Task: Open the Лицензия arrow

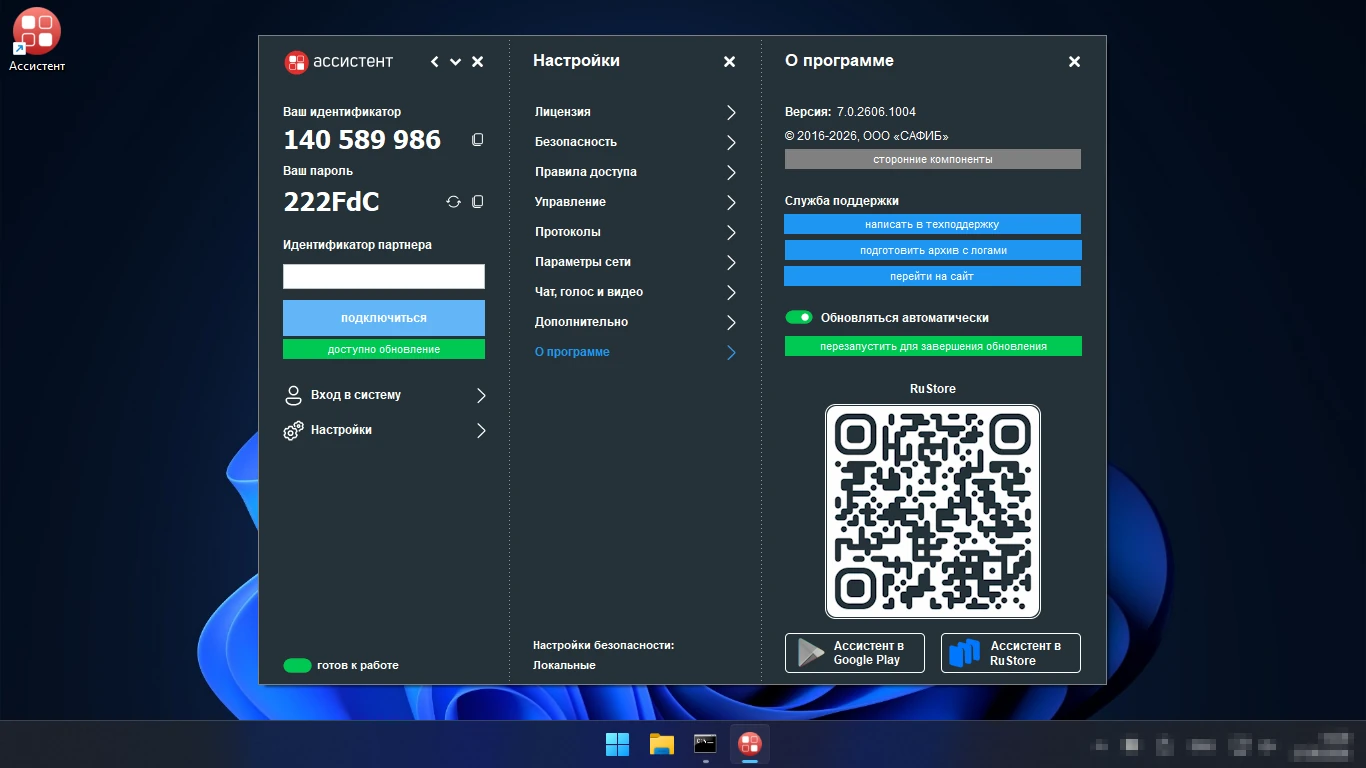Action: (732, 112)
